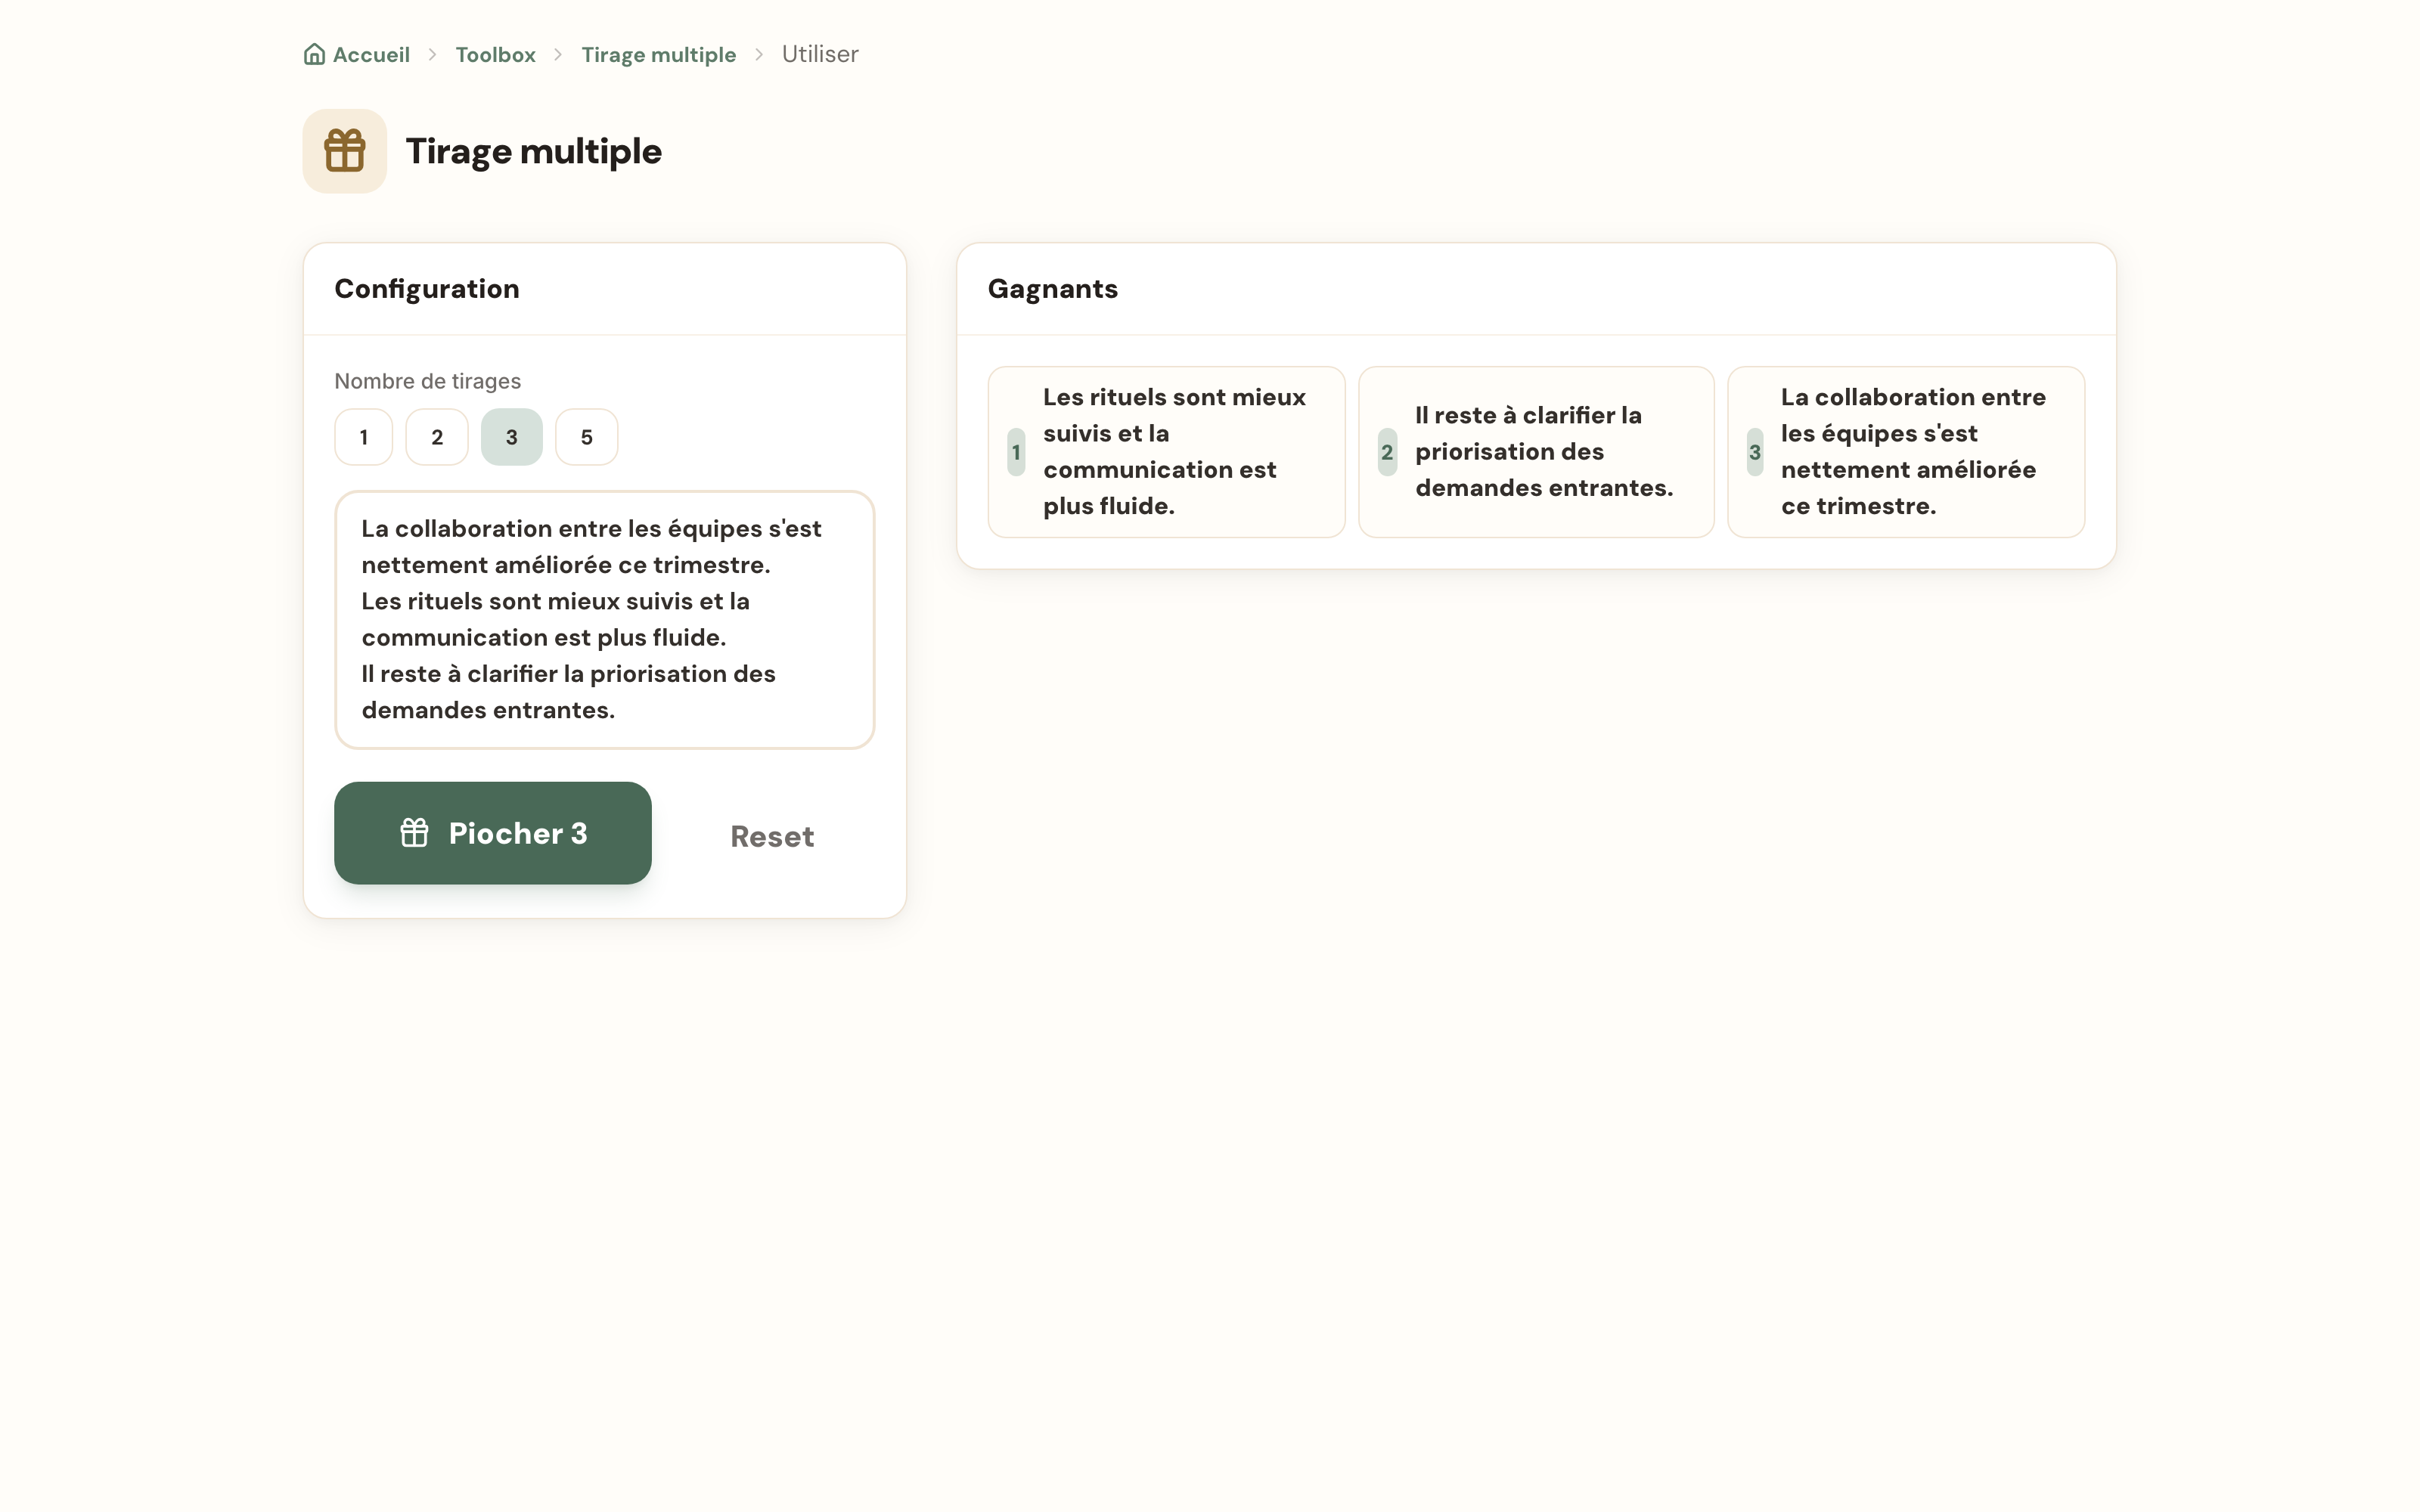Click the number 2 badge on second winner
Image resolution: width=2420 pixels, height=1512 pixels.
(1387, 452)
